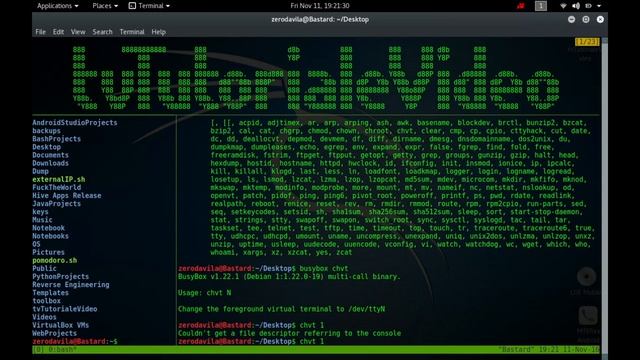Click the red recording indicator icon

[x=520, y=6]
